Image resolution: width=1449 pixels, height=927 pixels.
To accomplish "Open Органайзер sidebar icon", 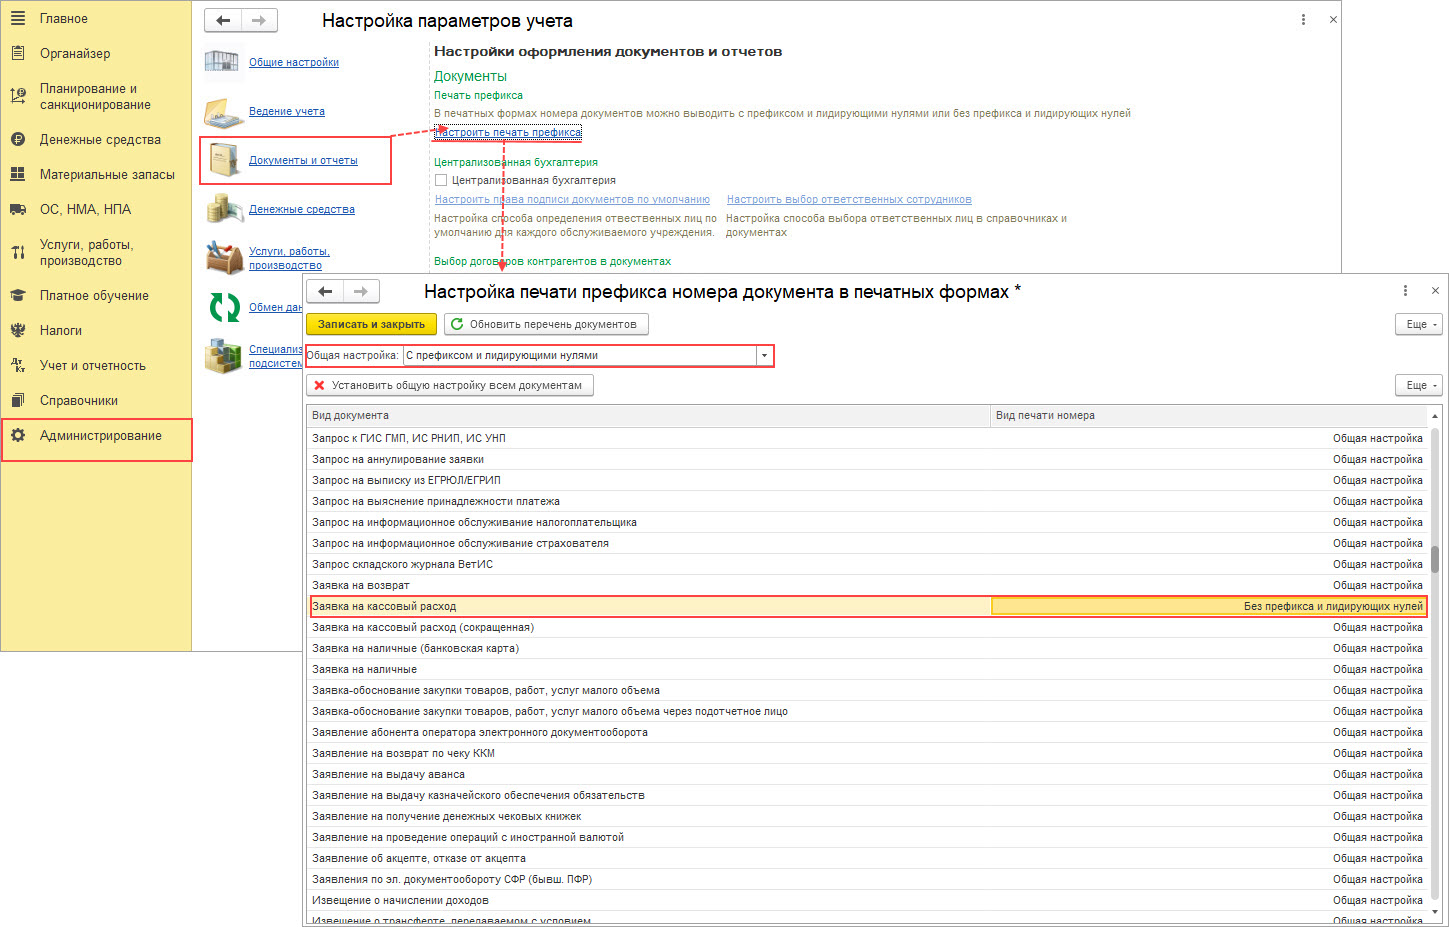I will click(17, 53).
